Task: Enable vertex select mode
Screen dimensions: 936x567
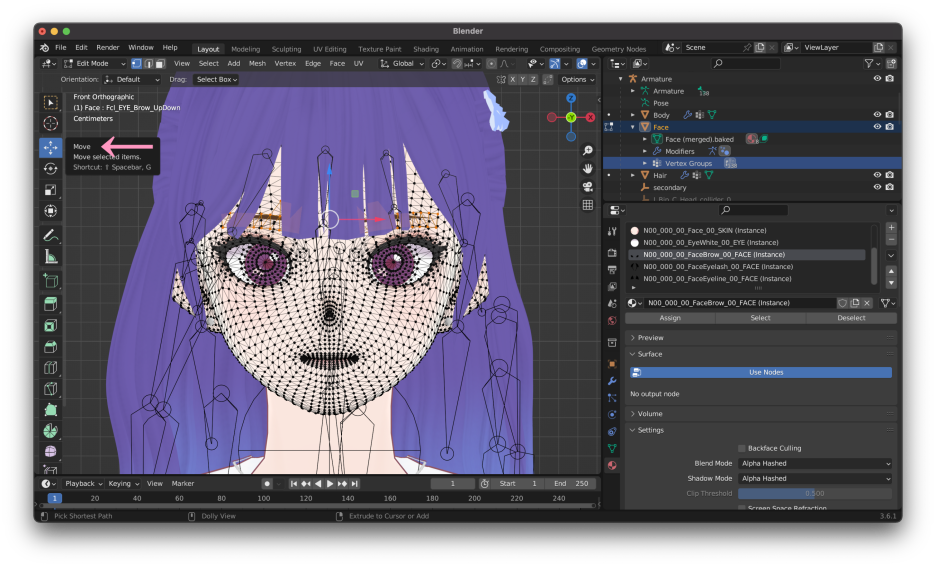Action: [137, 64]
